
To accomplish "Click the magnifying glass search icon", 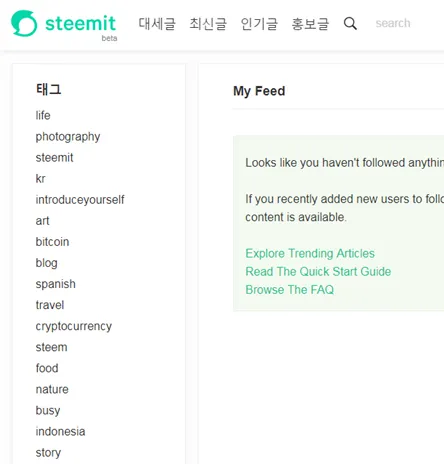I will pyautogui.click(x=350, y=23).
